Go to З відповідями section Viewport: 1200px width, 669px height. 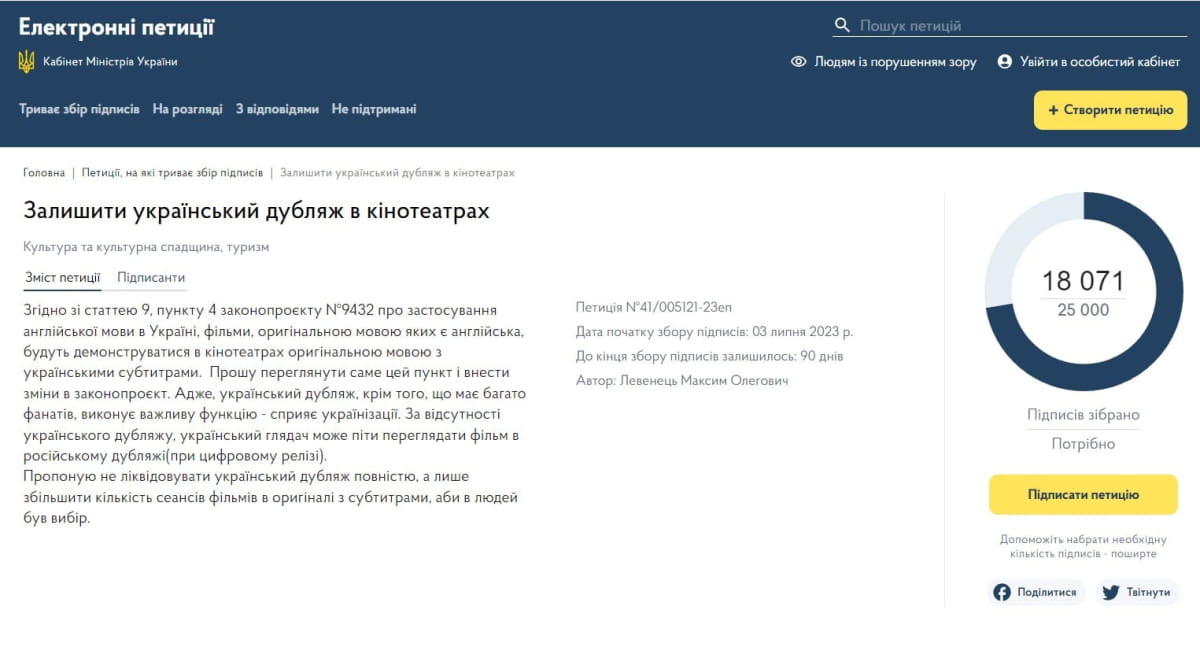tap(277, 109)
